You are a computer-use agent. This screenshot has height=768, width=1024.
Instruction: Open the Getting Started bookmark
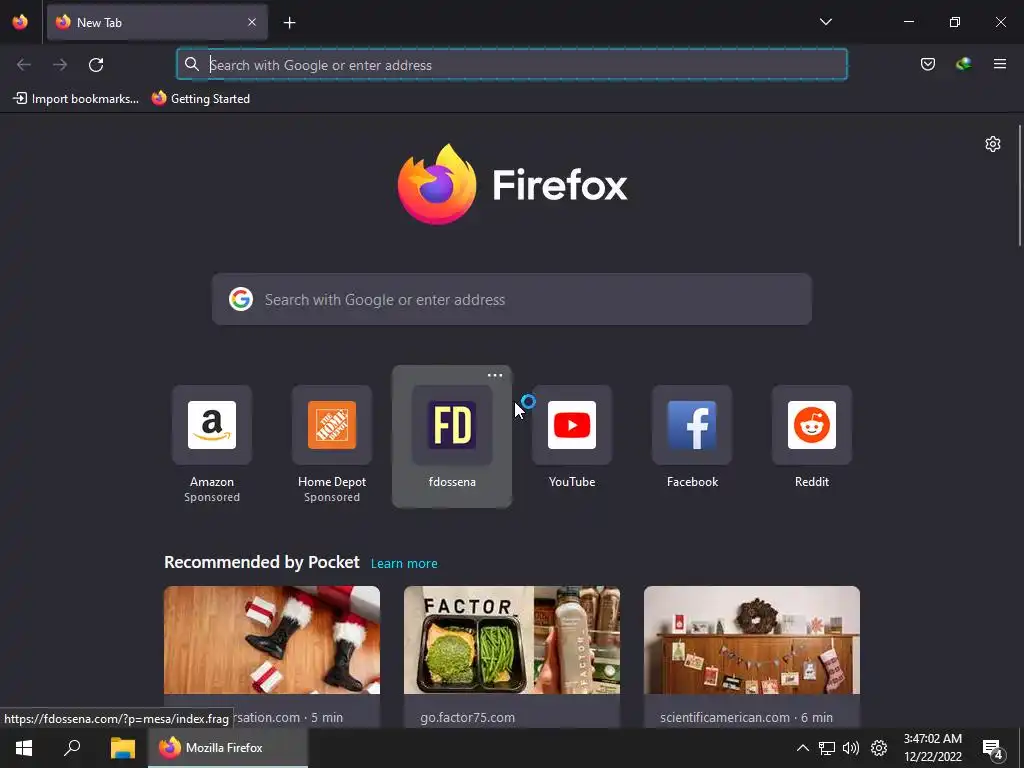(x=201, y=99)
